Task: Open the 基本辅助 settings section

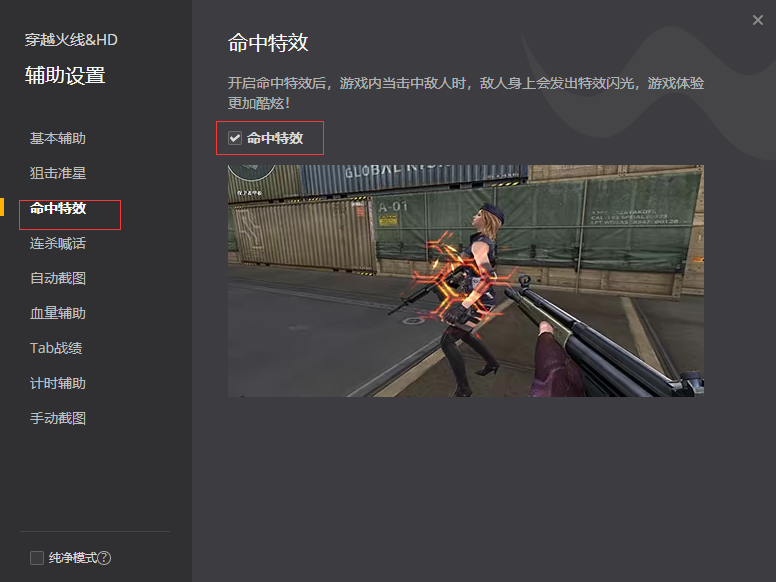Action: [58, 138]
